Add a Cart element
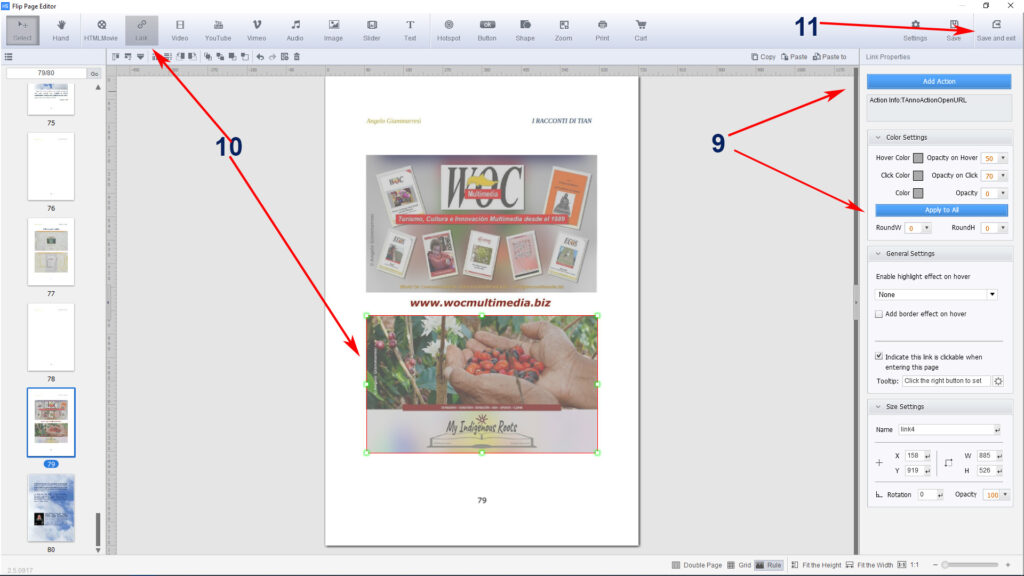Screen dimensions: 1024x576 coord(641,30)
